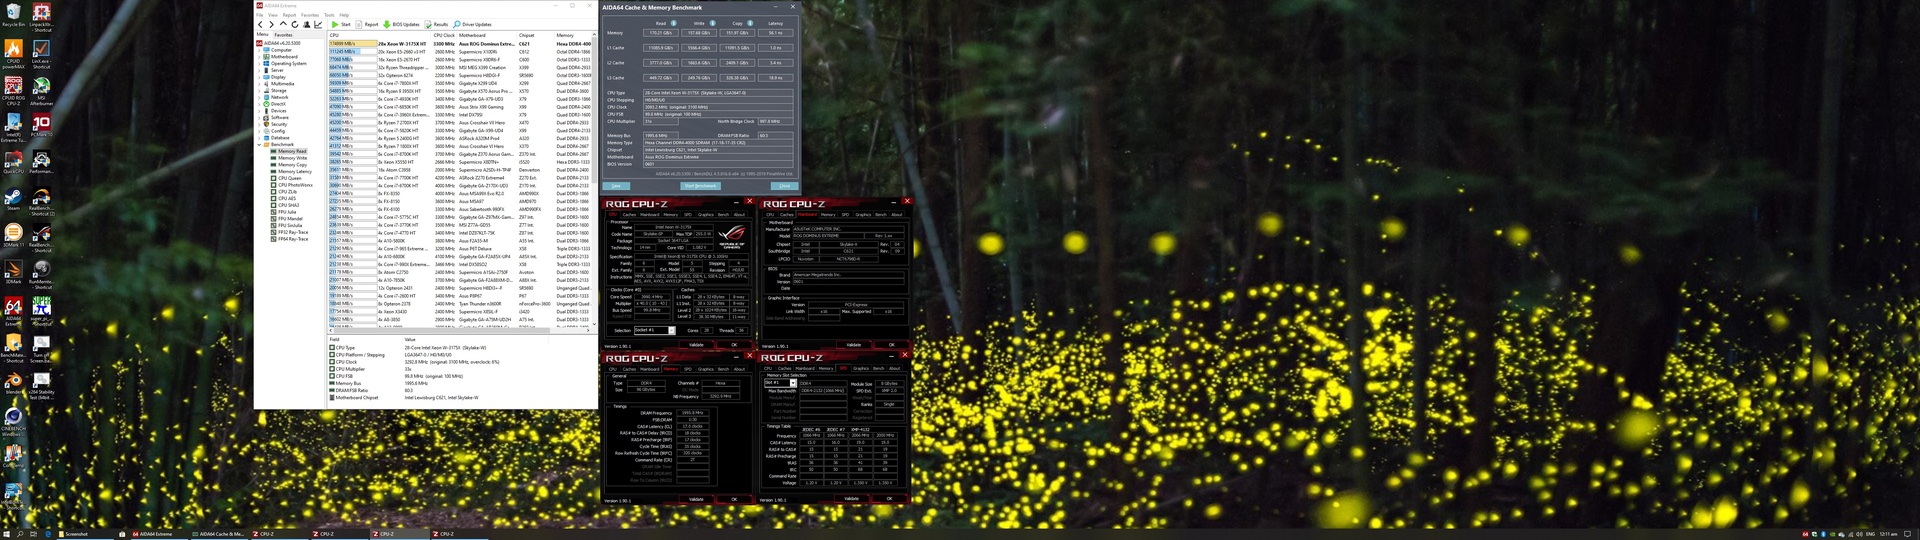This screenshot has width=1920, height=540.
Task: Switch to AIDA64 Cache & Memory taskbar button
Action: click(x=220, y=534)
